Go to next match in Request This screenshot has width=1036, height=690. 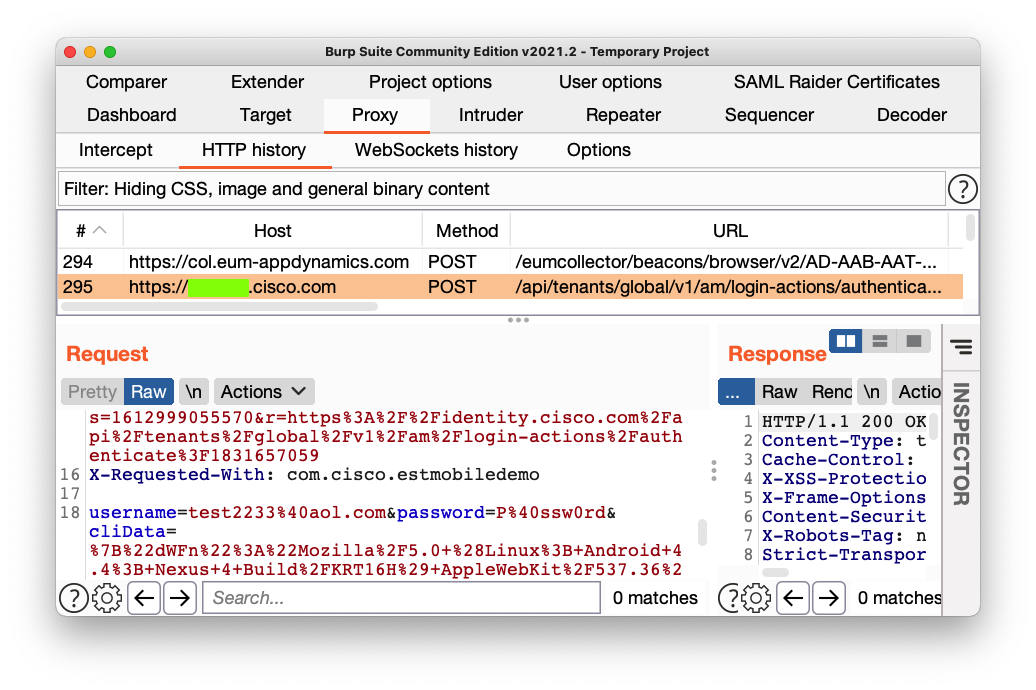tap(180, 598)
